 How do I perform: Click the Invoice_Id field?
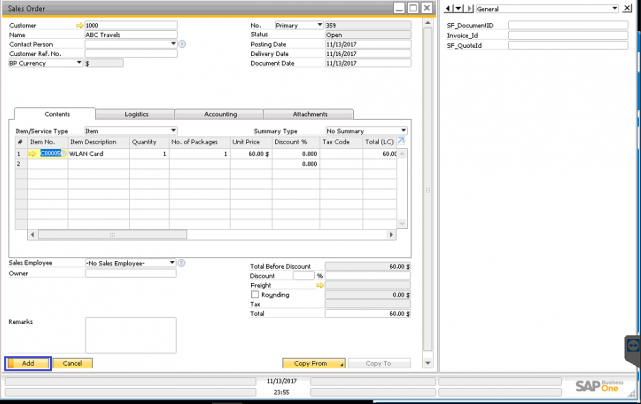[568, 36]
